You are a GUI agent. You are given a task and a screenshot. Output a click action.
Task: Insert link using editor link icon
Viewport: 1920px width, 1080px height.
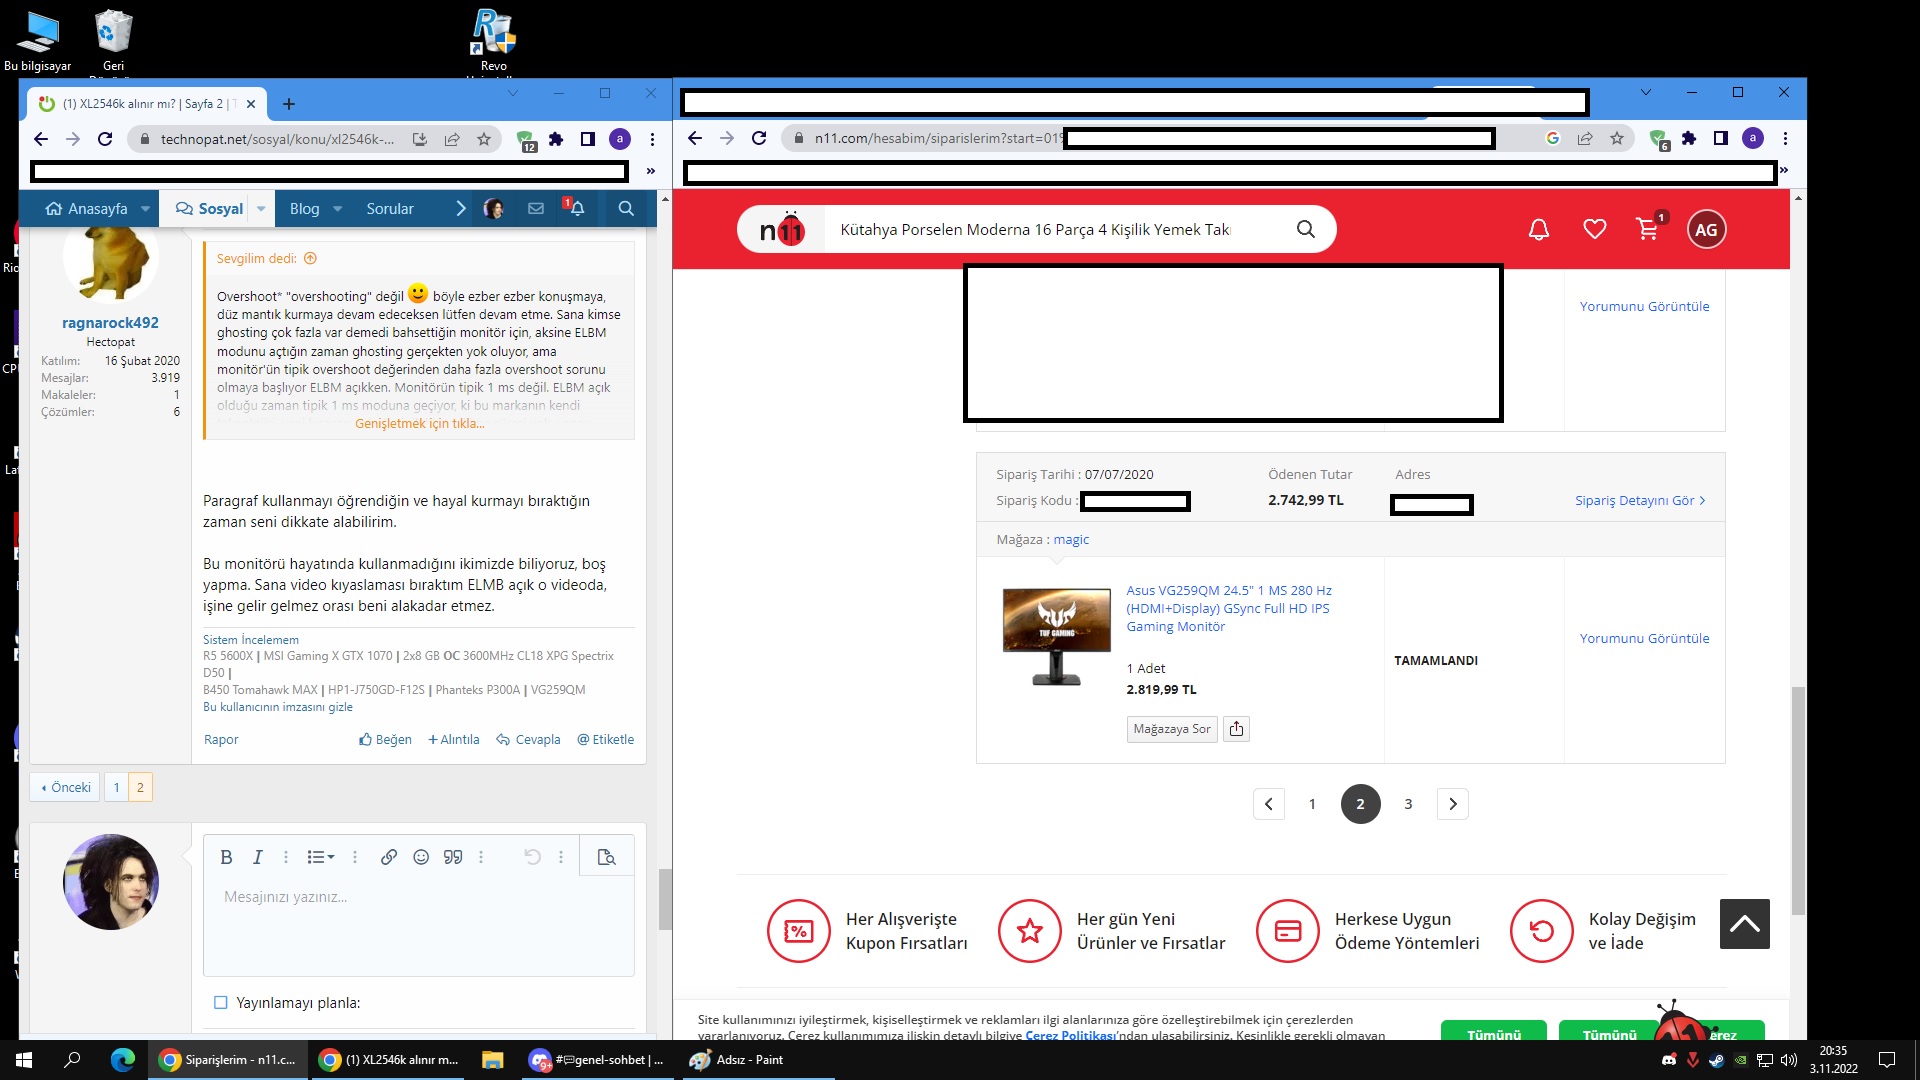[x=389, y=857]
